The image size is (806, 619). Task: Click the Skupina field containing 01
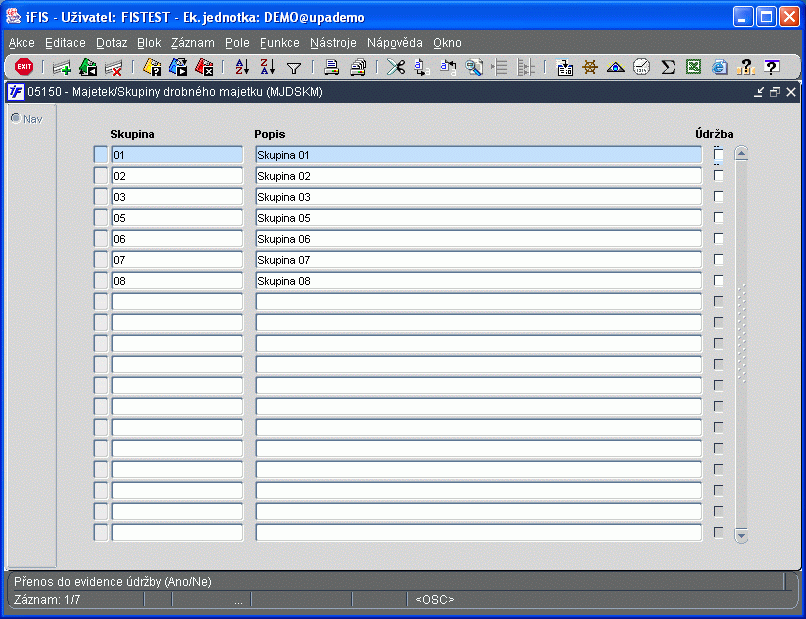click(177, 155)
